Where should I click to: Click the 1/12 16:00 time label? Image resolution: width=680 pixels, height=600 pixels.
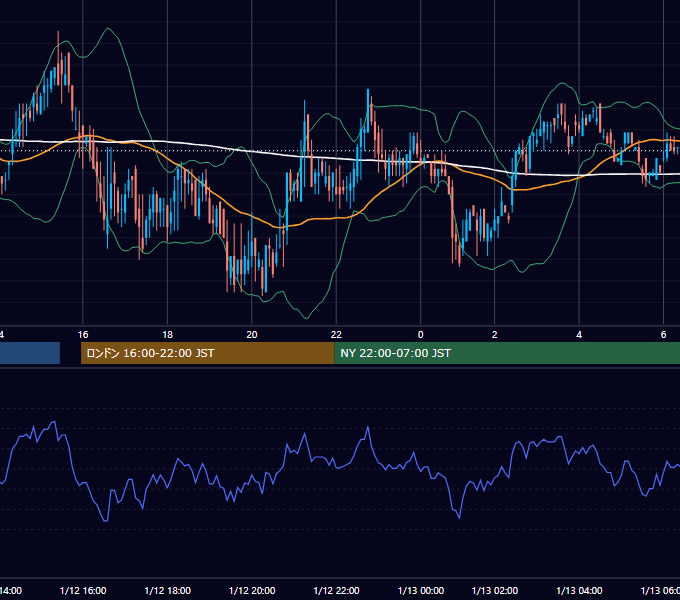tap(83, 590)
